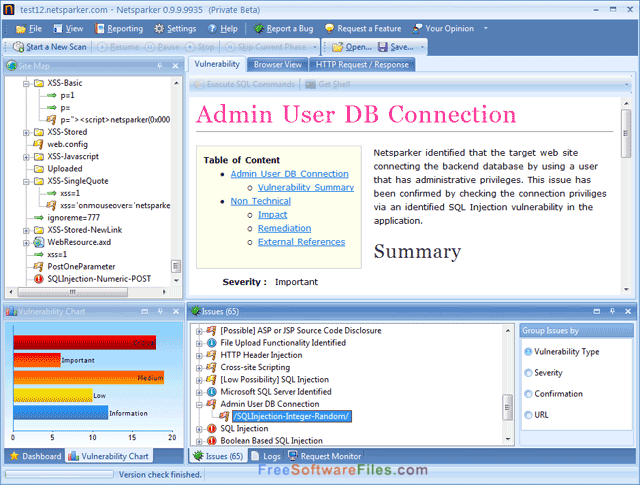Follow the Impact link
This screenshot has height=485, width=640.
[x=272, y=215]
